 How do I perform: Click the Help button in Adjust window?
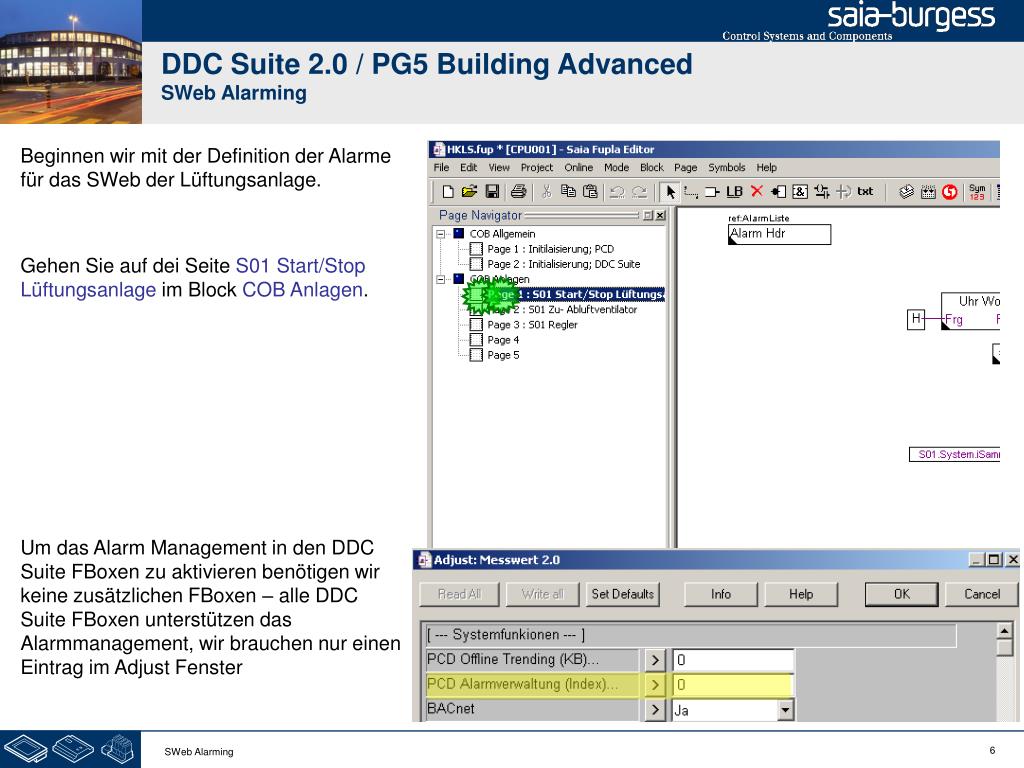point(801,594)
